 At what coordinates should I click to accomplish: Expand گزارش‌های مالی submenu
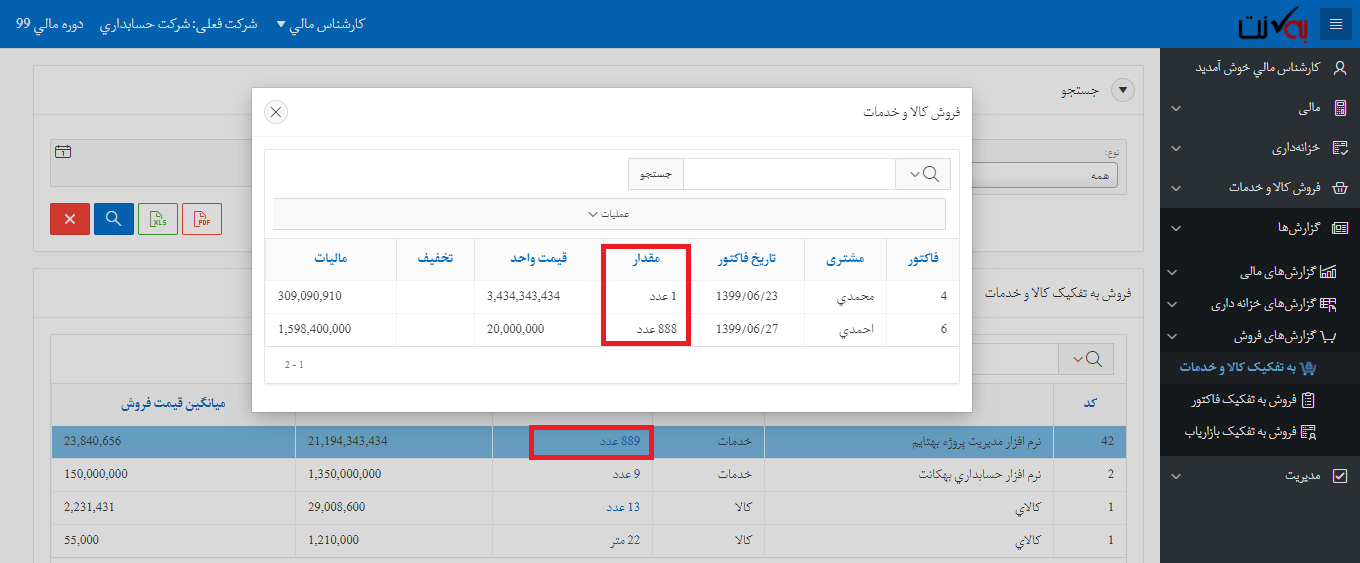coord(1174,272)
